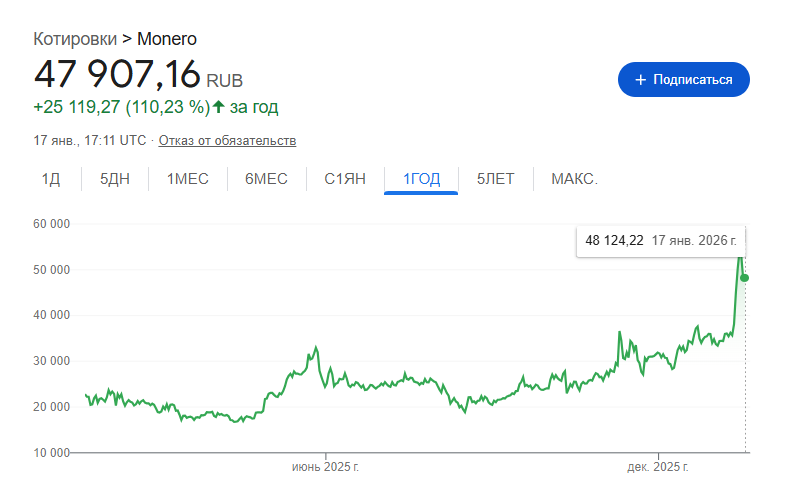Show the МАКС. full history tab
Viewport: 802px width, 478px height.
(574, 179)
